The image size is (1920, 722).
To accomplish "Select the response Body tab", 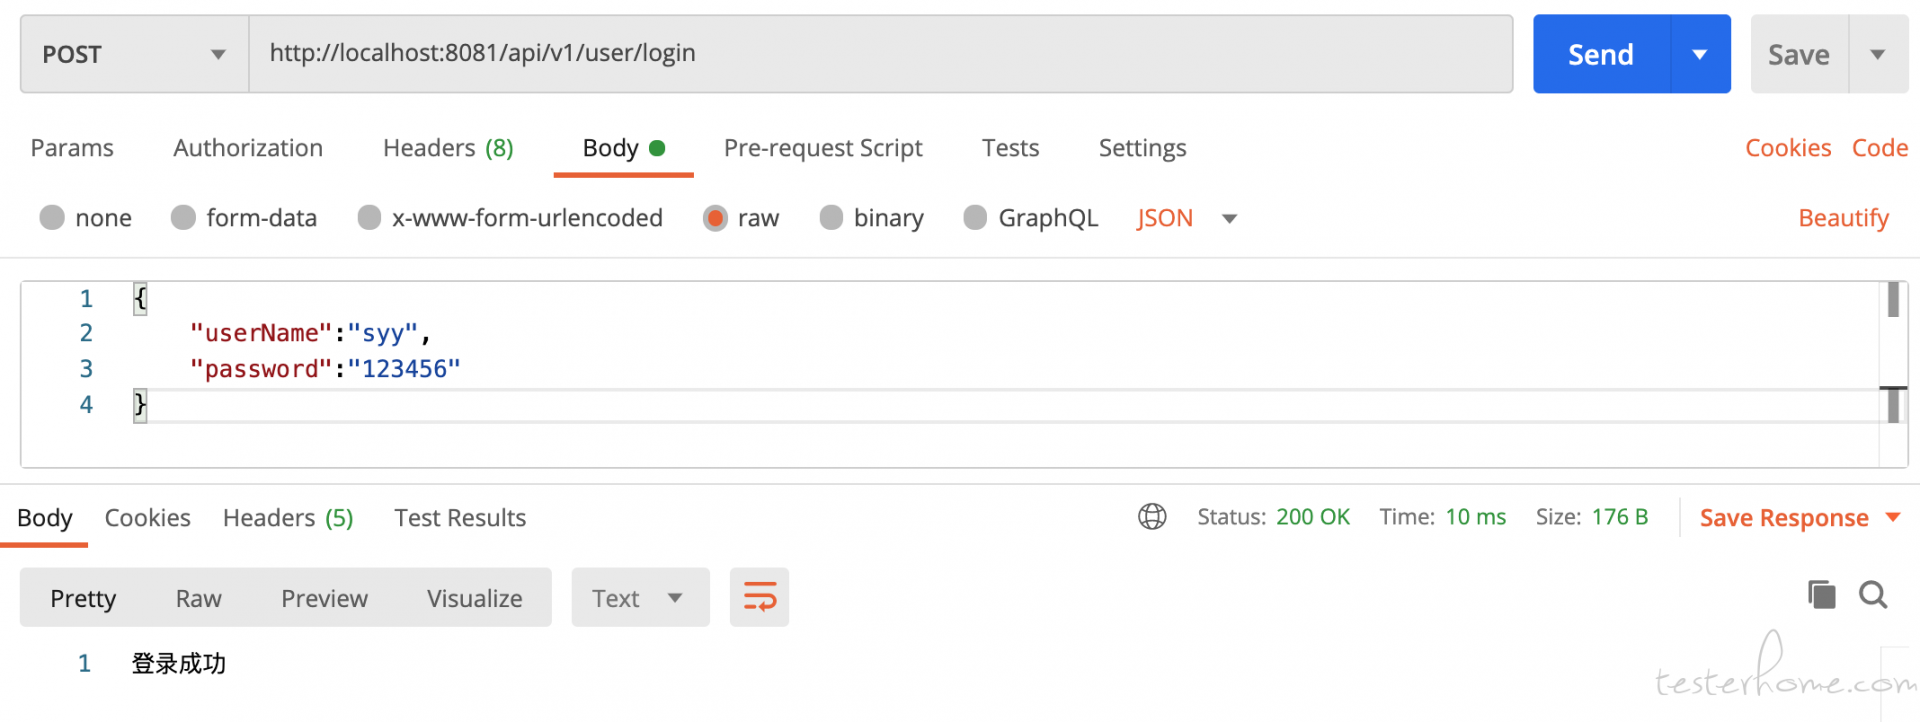I will (45, 518).
